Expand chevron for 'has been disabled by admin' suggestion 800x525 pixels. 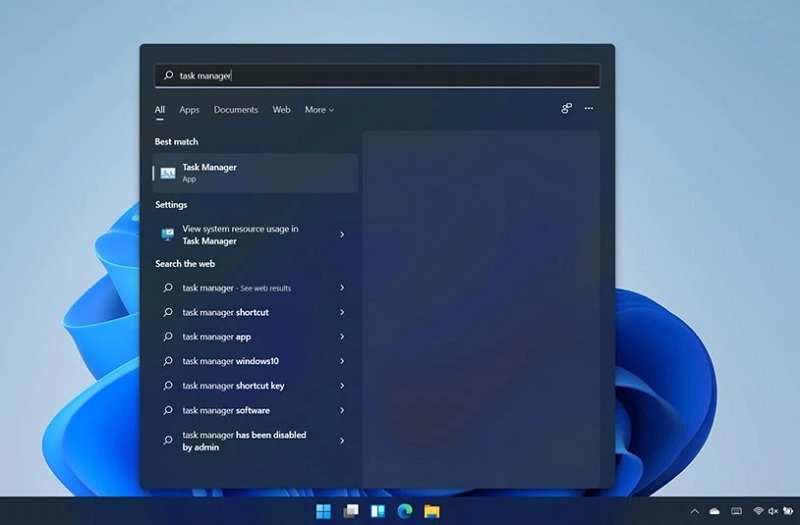point(342,441)
